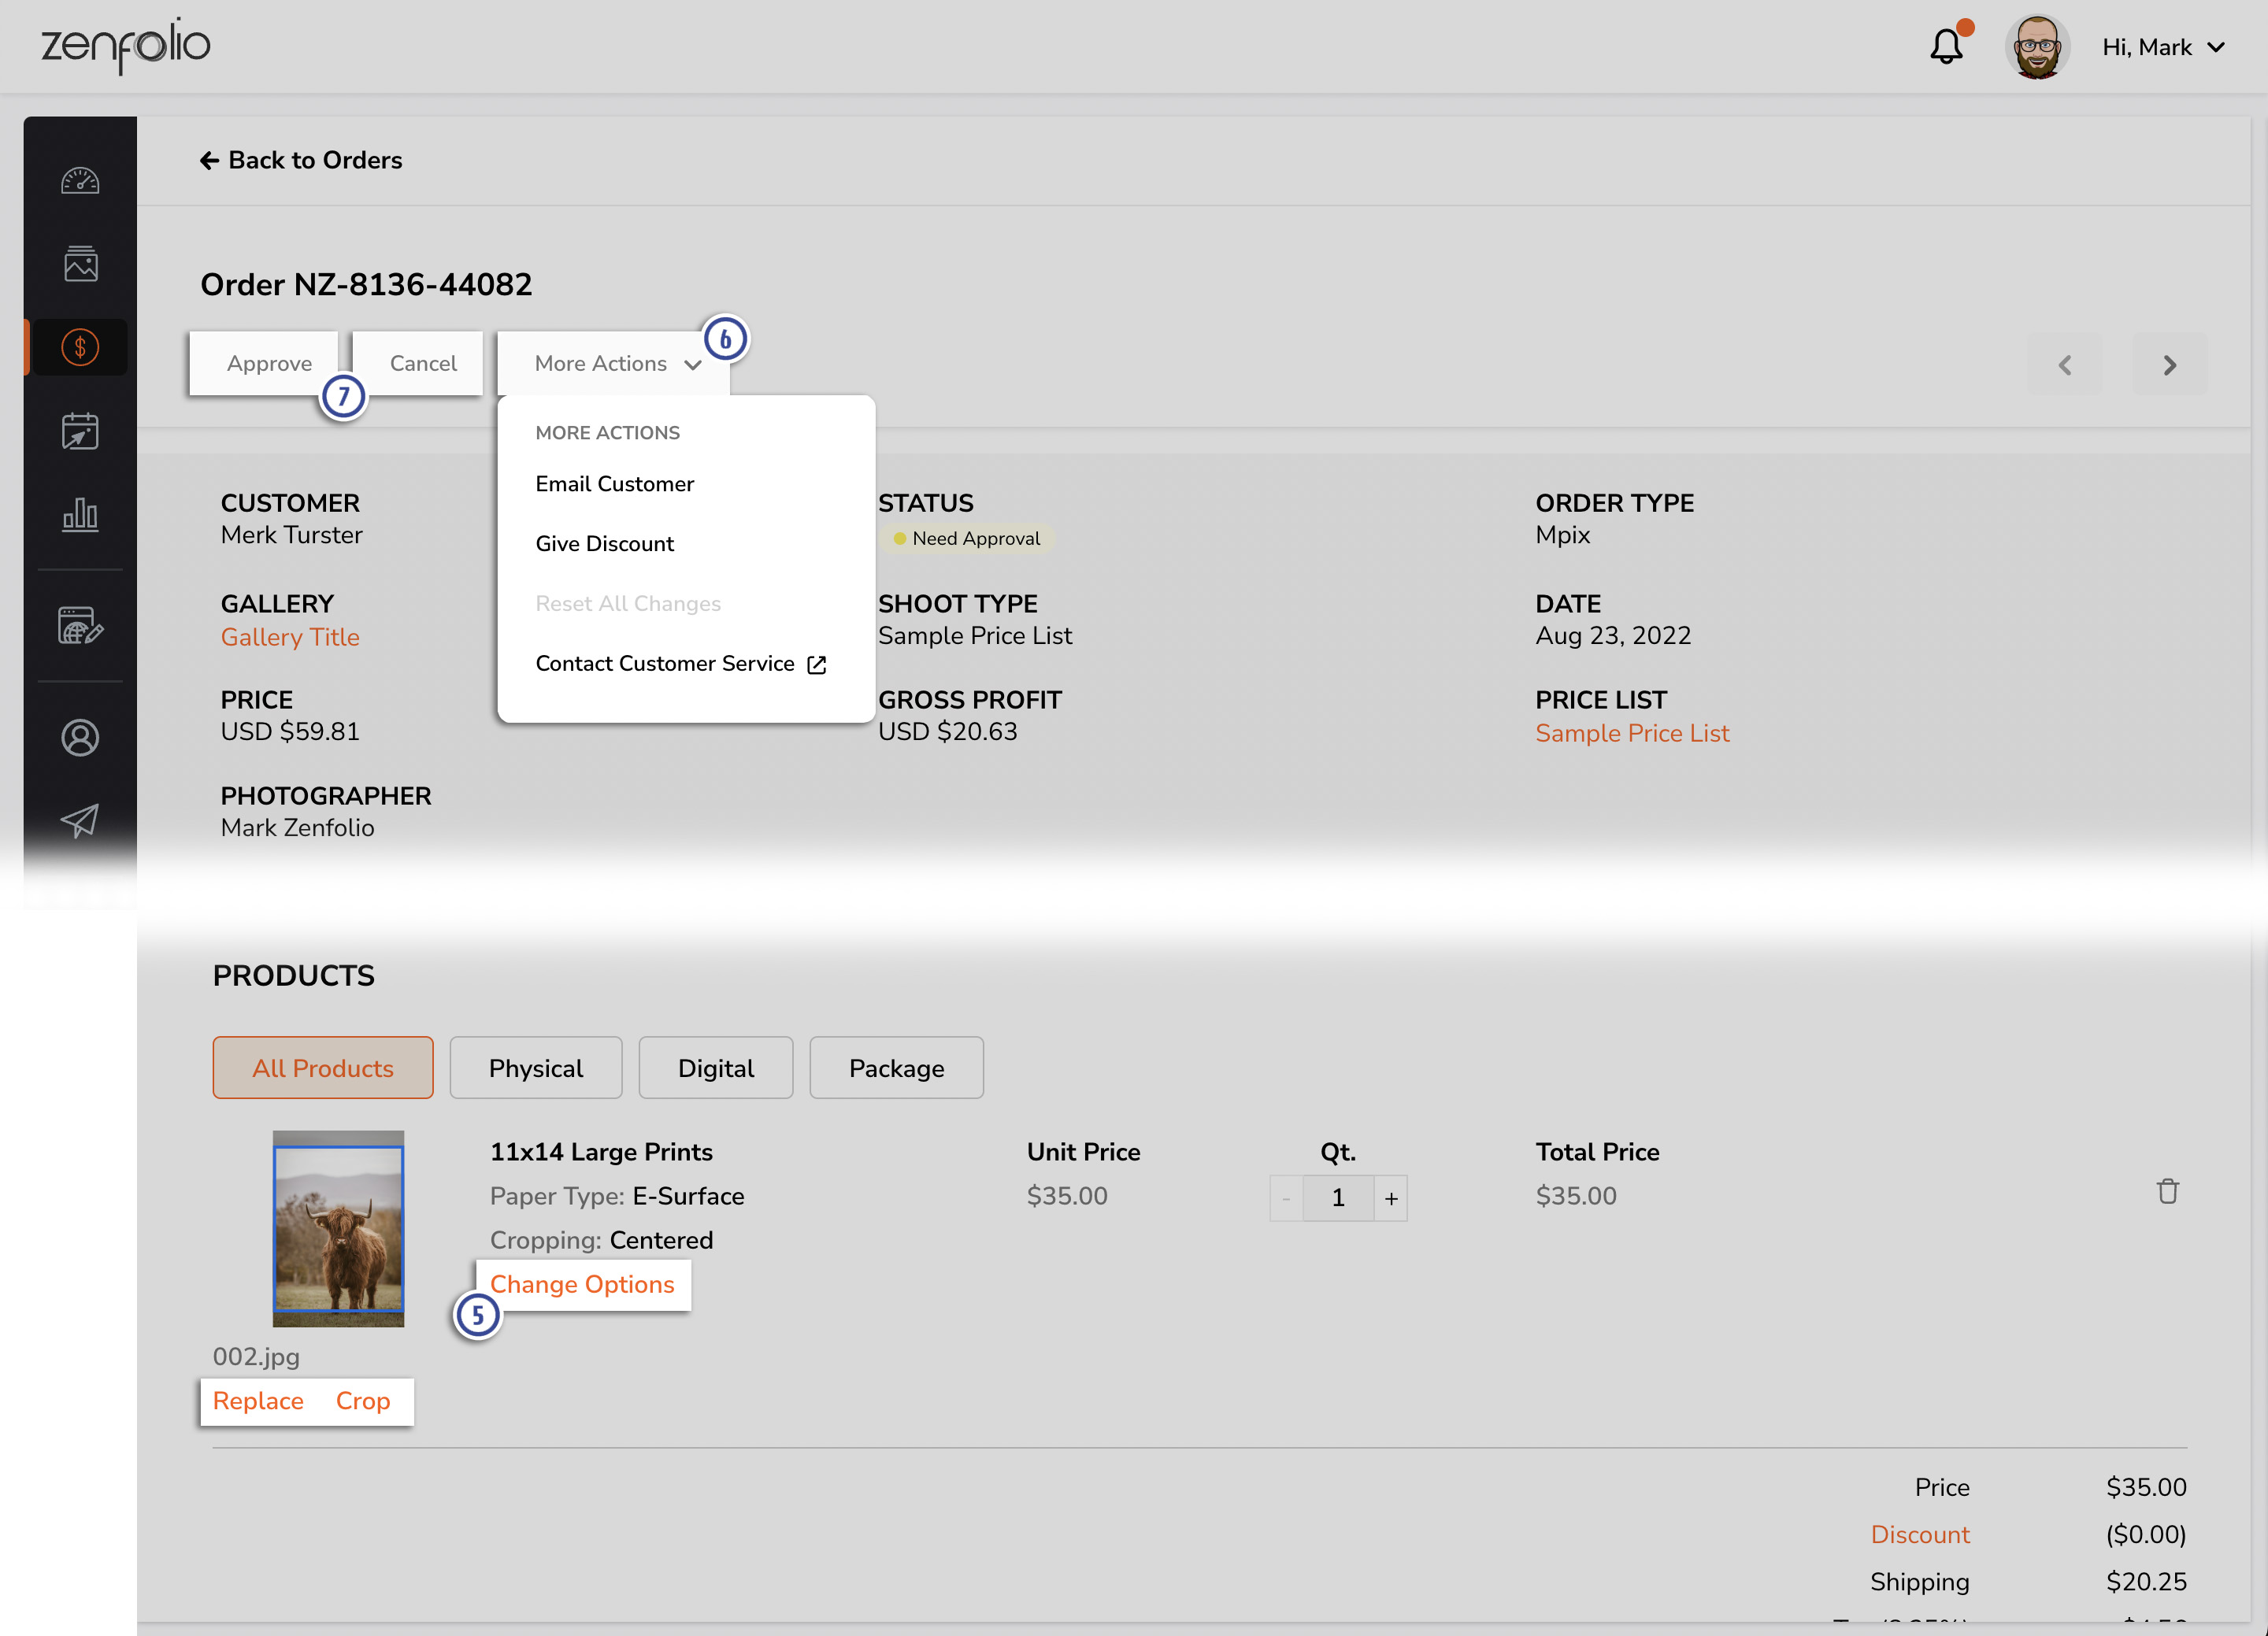Image resolution: width=2268 pixels, height=1636 pixels.
Task: Open the bar chart reports sidebar icon
Action: pos(80,515)
